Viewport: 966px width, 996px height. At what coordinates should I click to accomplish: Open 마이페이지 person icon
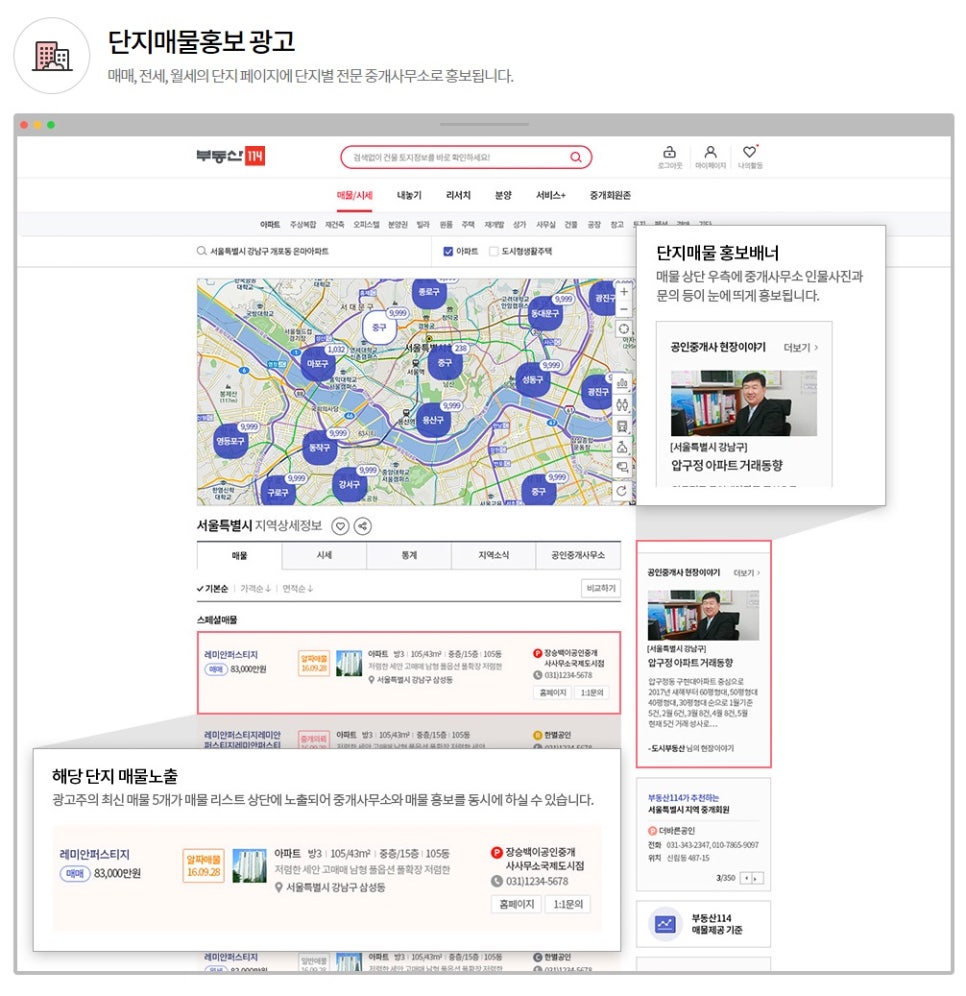710,152
